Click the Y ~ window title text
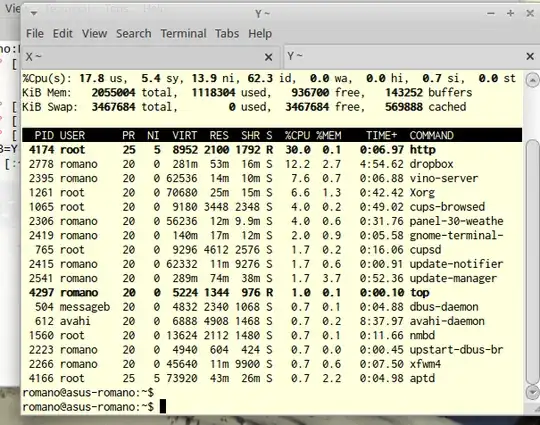Image resolution: width=540 pixels, height=425 pixels. [x=262, y=14]
